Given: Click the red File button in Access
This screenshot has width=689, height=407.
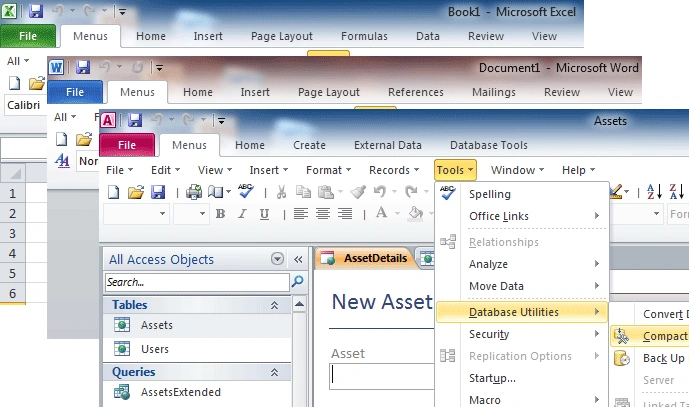Looking at the screenshot, I should pos(127,144).
